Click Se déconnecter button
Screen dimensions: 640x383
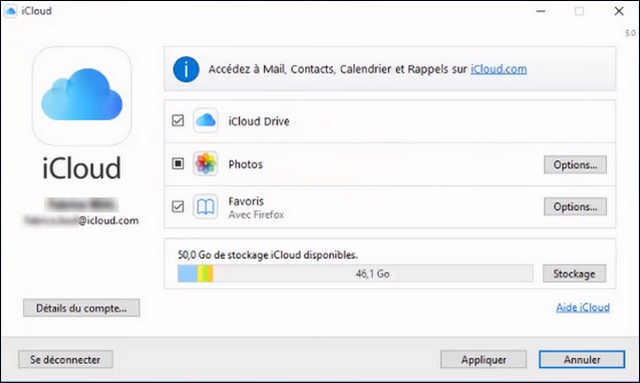(x=65, y=360)
